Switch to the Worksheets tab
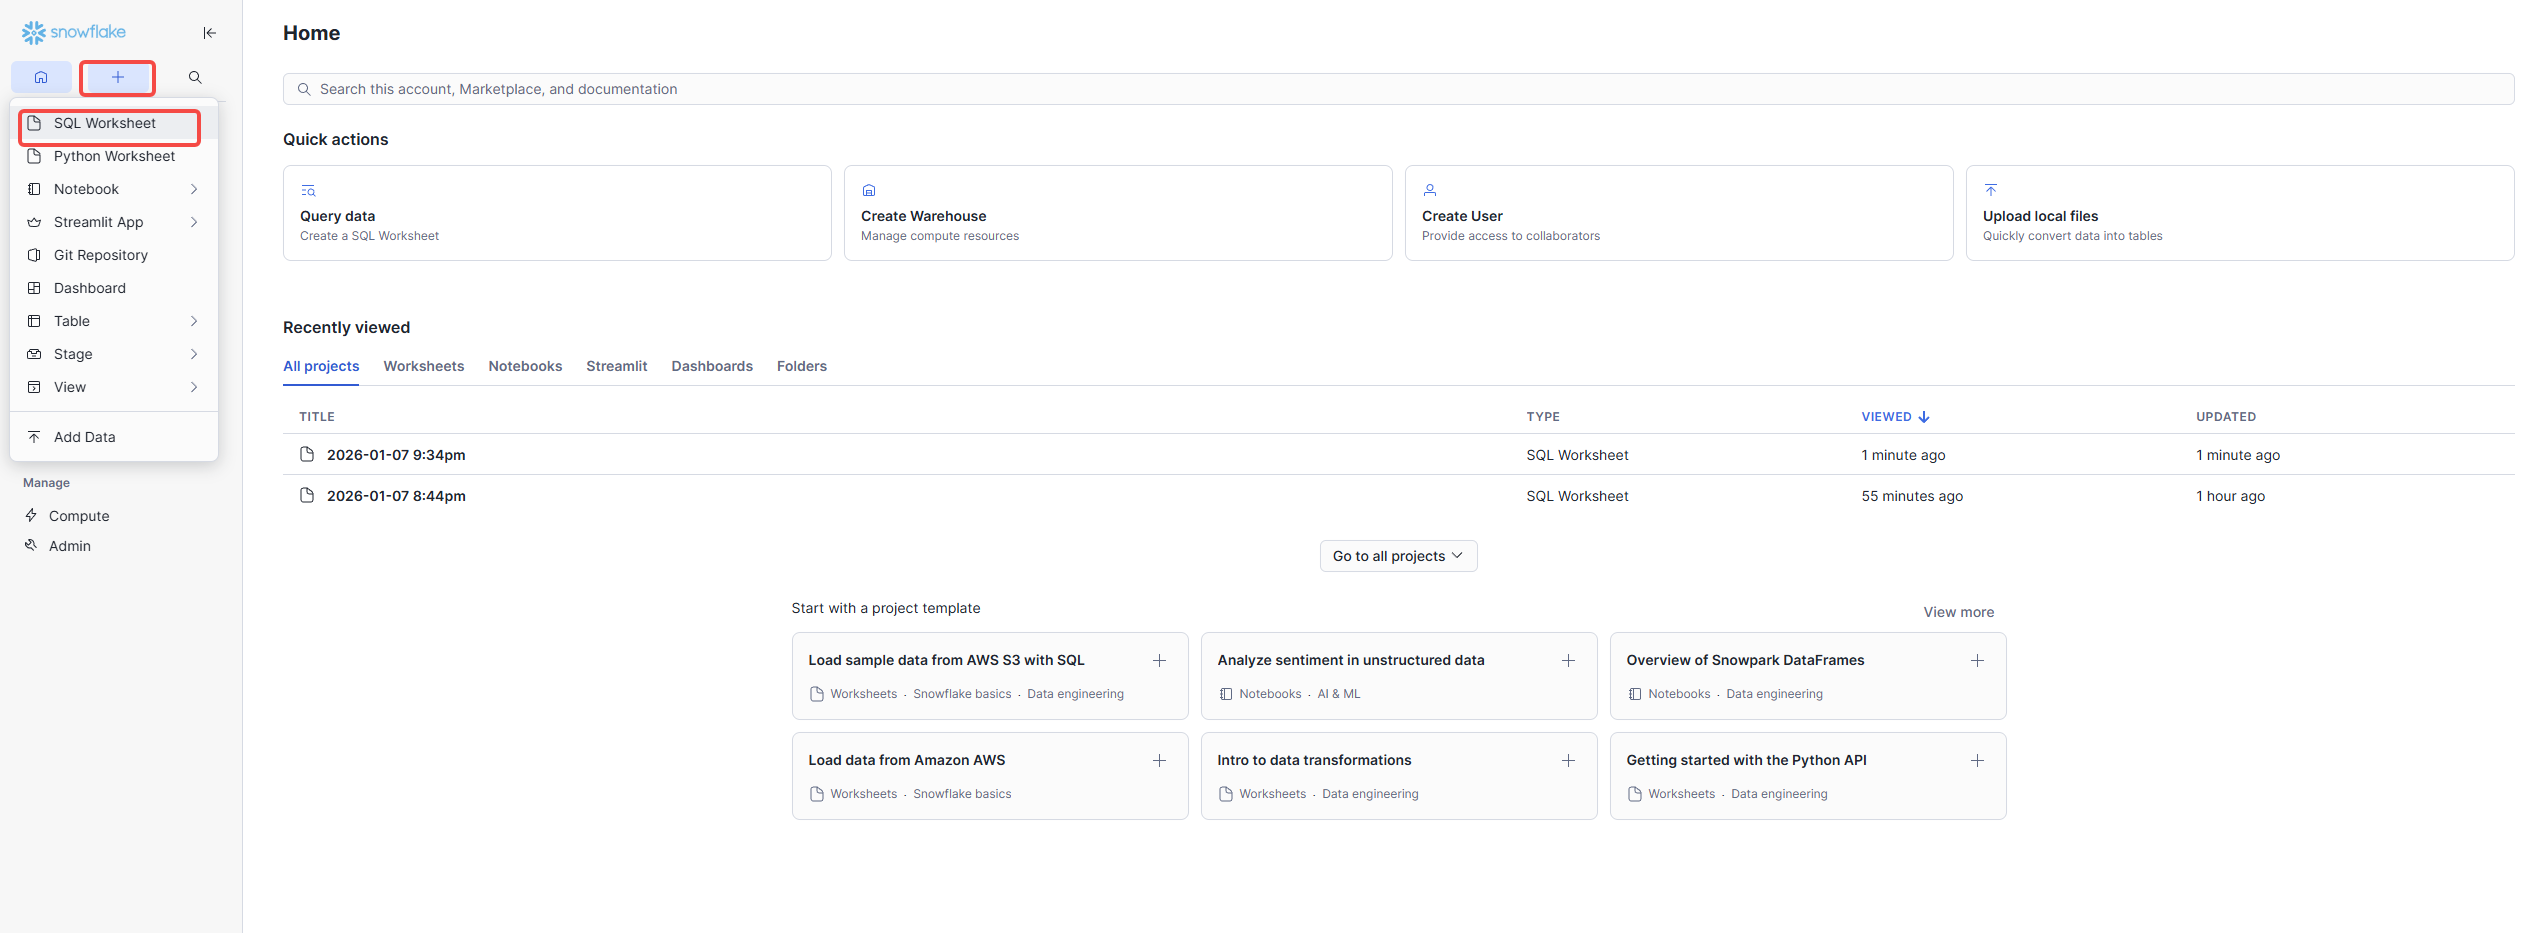This screenshot has width=2544, height=933. (424, 366)
